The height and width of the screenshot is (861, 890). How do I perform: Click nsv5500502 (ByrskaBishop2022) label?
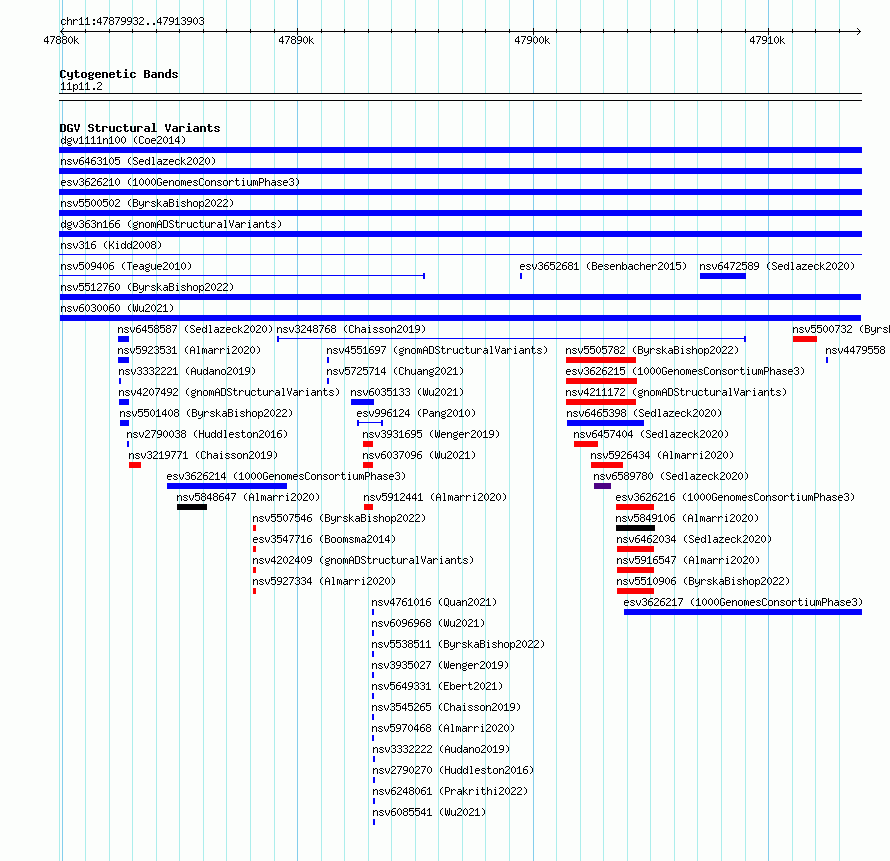pos(147,203)
